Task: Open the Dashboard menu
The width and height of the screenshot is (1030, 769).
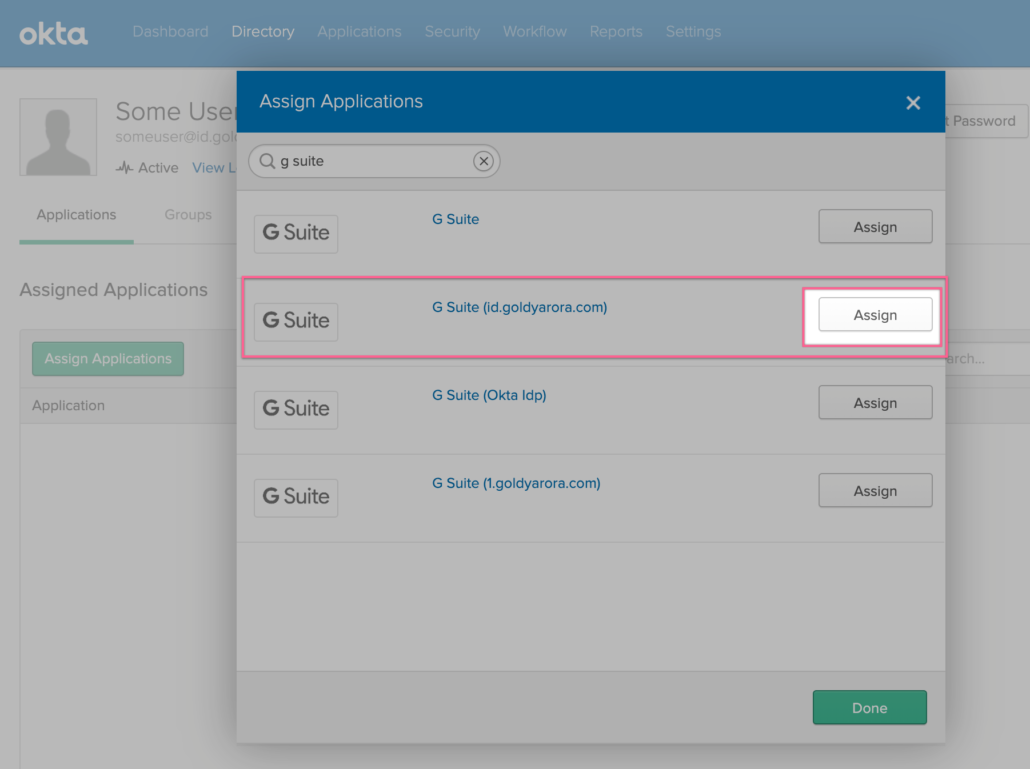Action: (x=170, y=32)
